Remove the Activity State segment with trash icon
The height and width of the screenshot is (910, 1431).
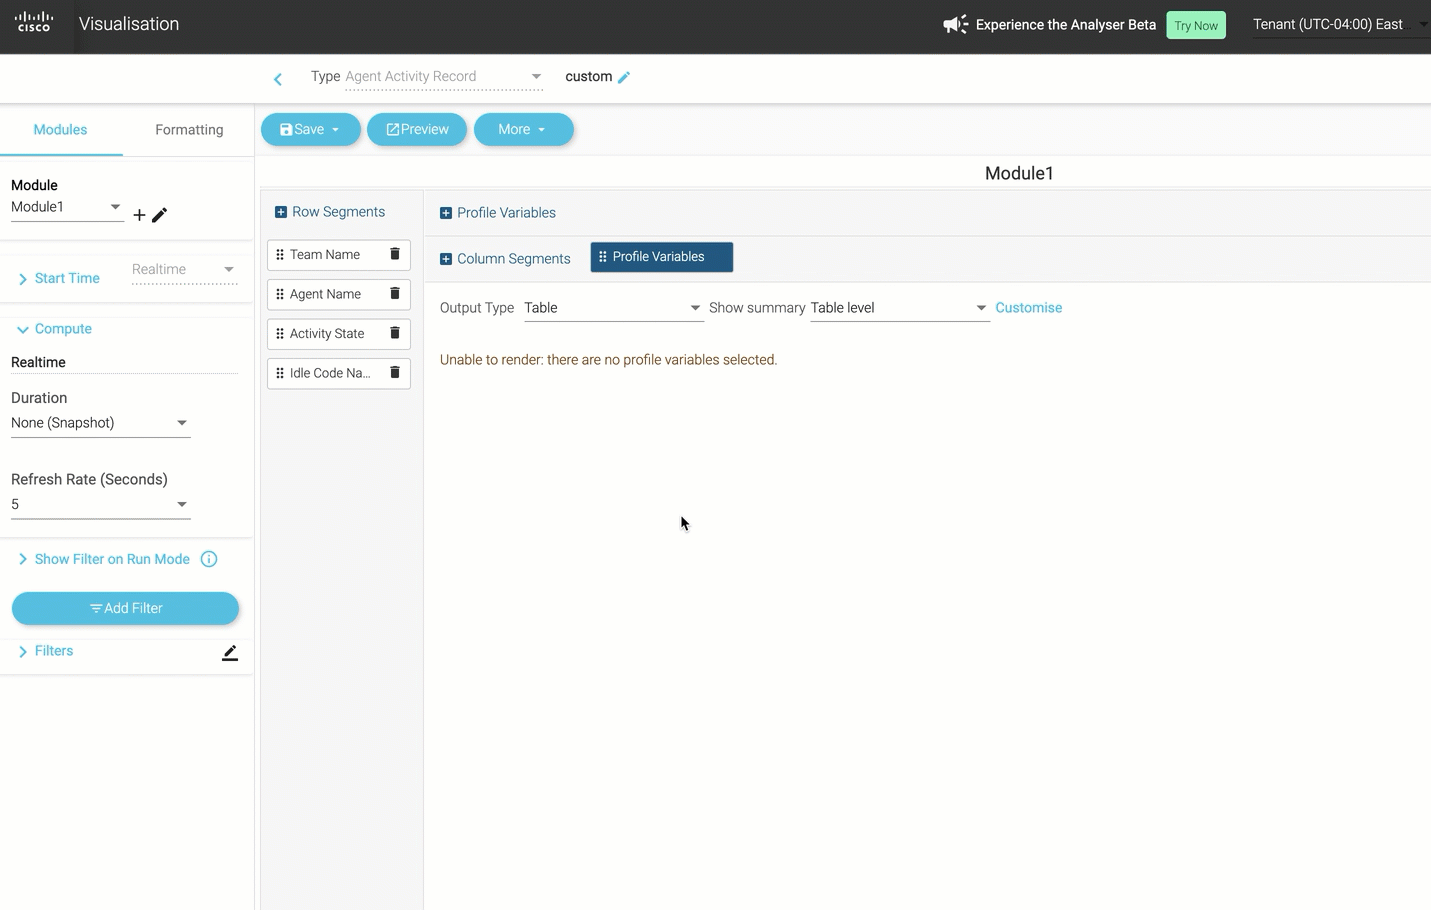click(x=395, y=333)
